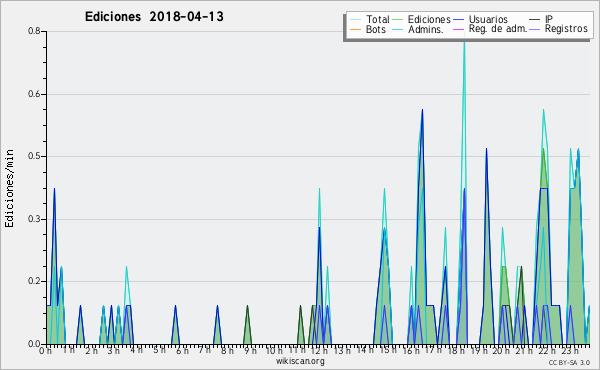The image size is (600, 370).
Task: Click the 'Ediciones' legend label
Action: tap(429, 19)
